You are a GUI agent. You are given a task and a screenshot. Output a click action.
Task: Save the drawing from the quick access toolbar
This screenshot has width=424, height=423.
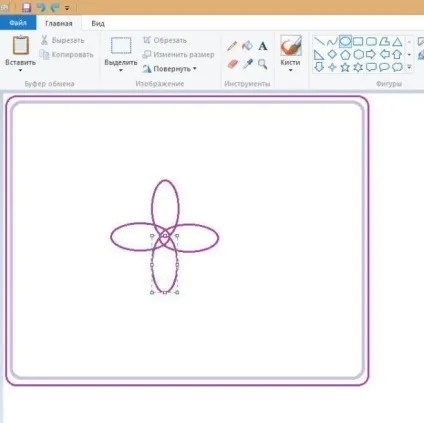coord(26,7)
